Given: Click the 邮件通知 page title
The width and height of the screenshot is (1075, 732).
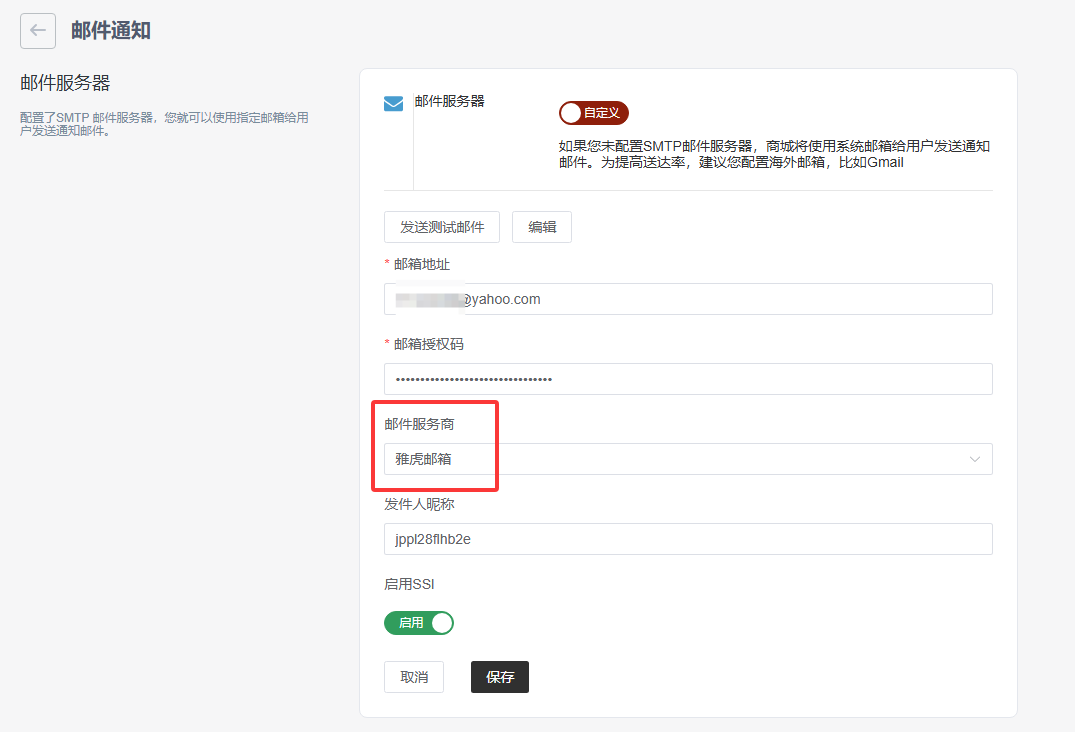Looking at the screenshot, I should tap(111, 31).
